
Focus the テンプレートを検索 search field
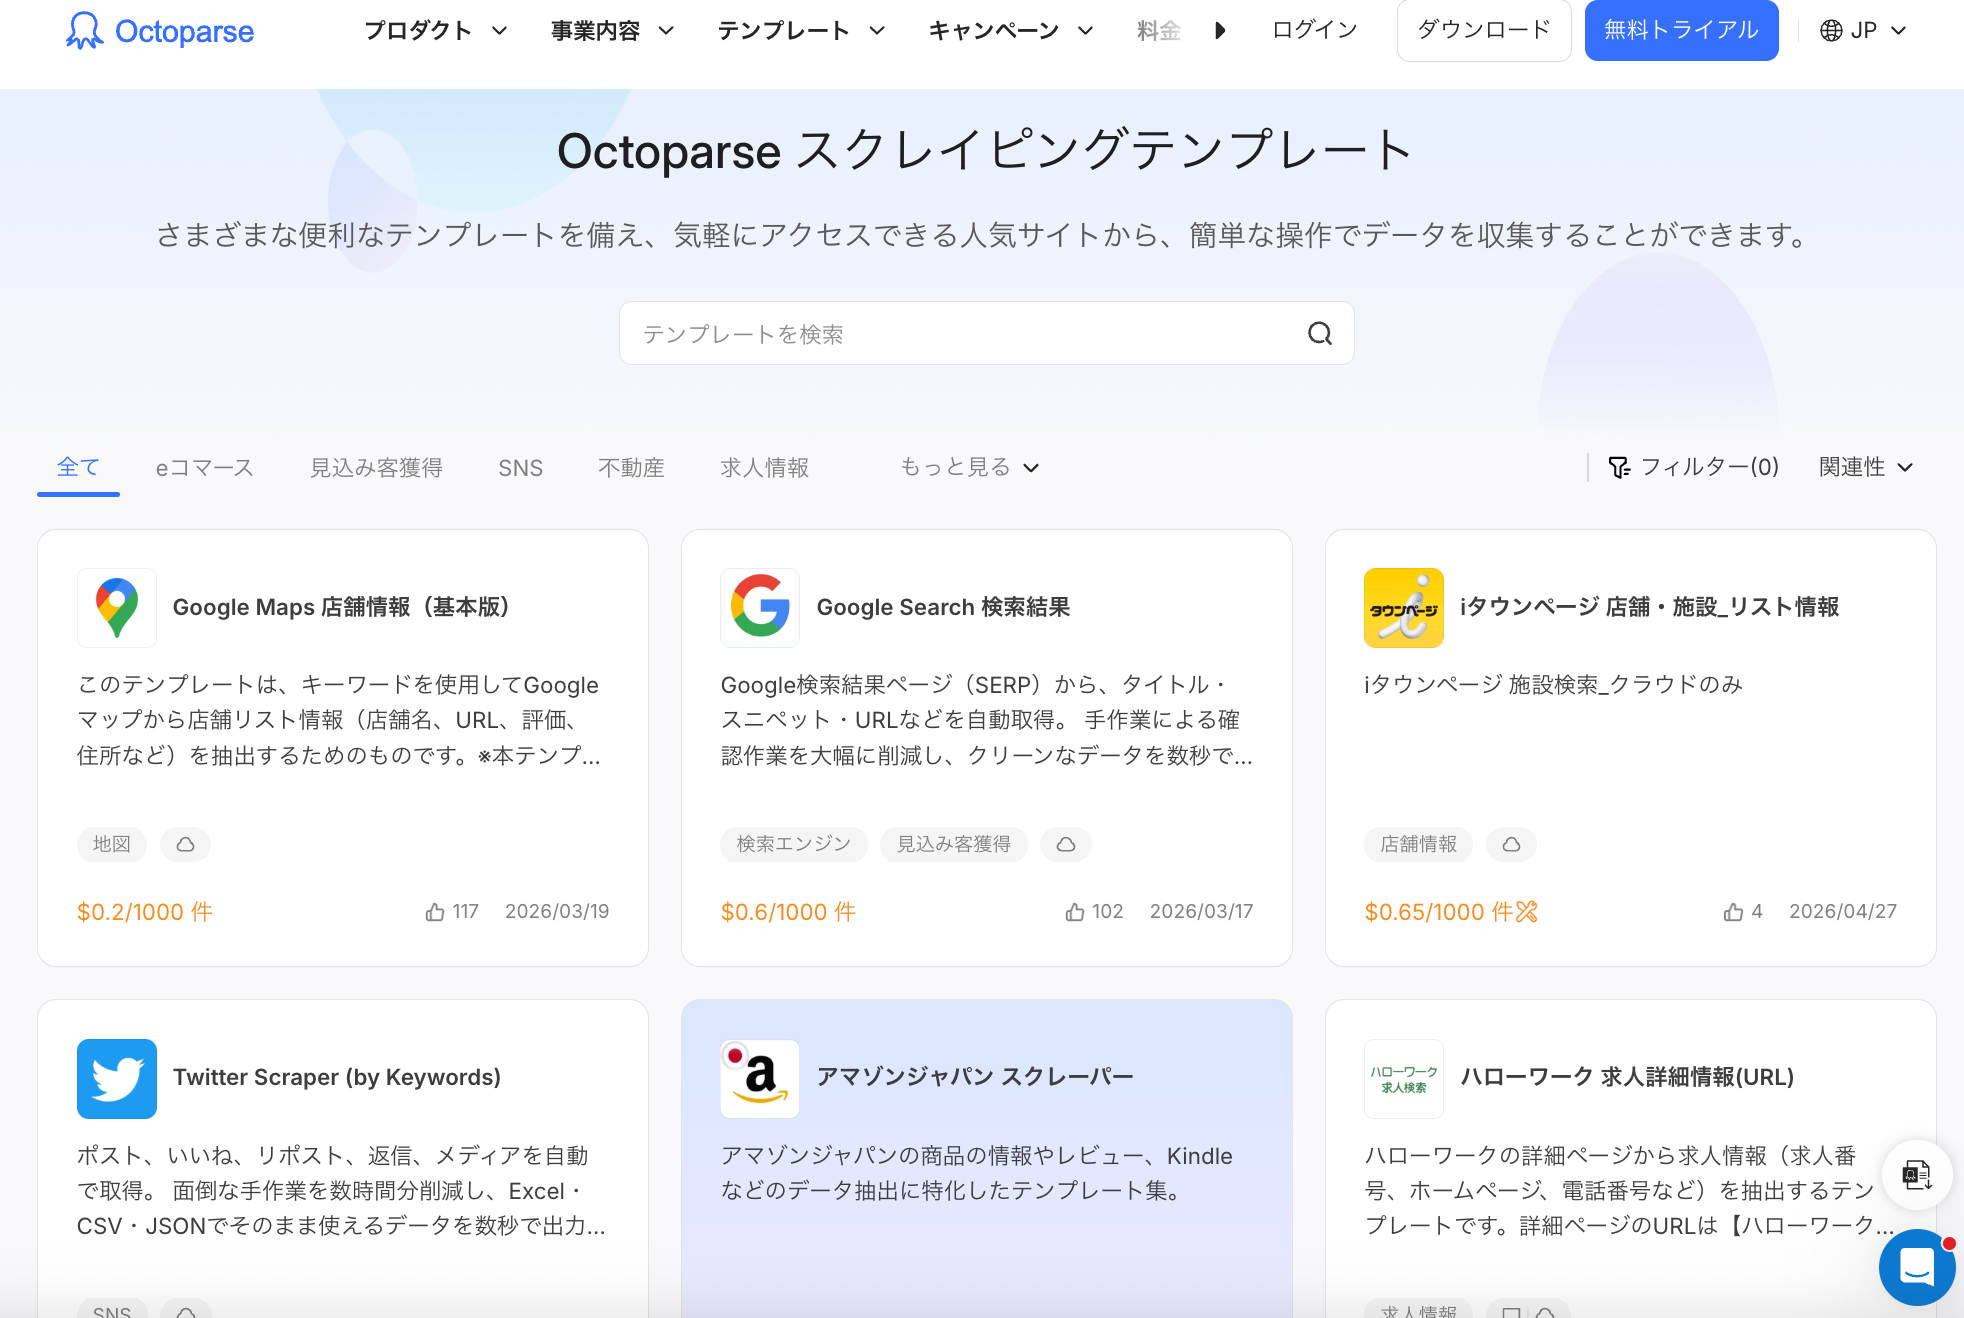(986, 334)
